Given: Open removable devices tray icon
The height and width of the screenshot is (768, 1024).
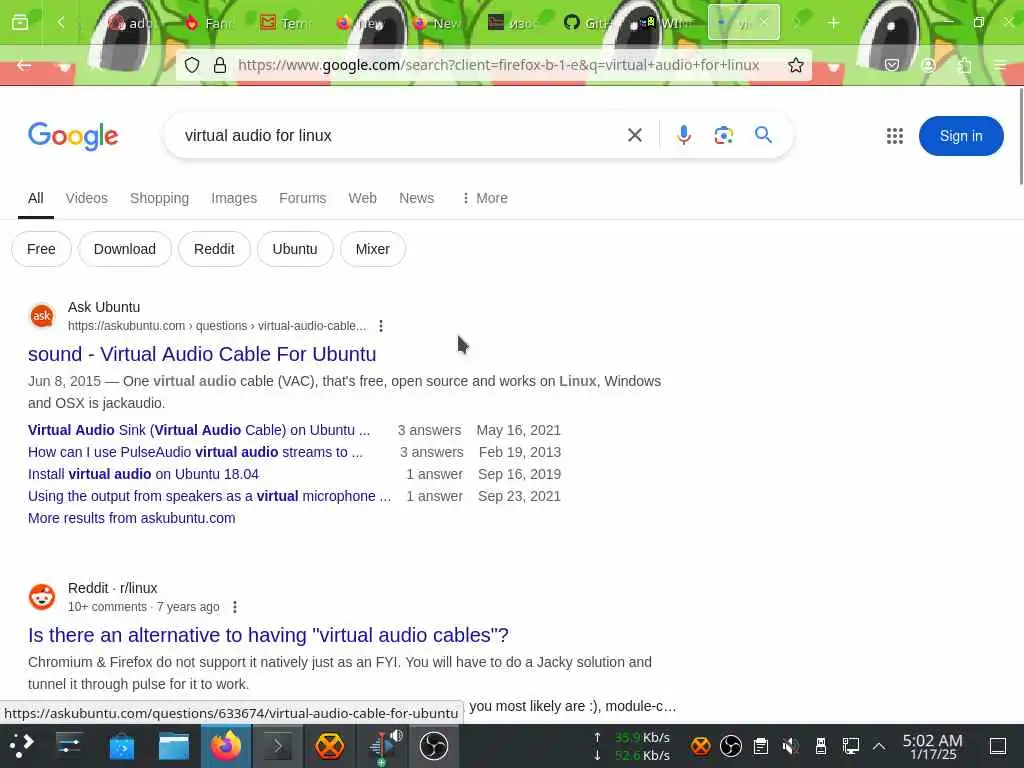Looking at the screenshot, I should (821, 746).
